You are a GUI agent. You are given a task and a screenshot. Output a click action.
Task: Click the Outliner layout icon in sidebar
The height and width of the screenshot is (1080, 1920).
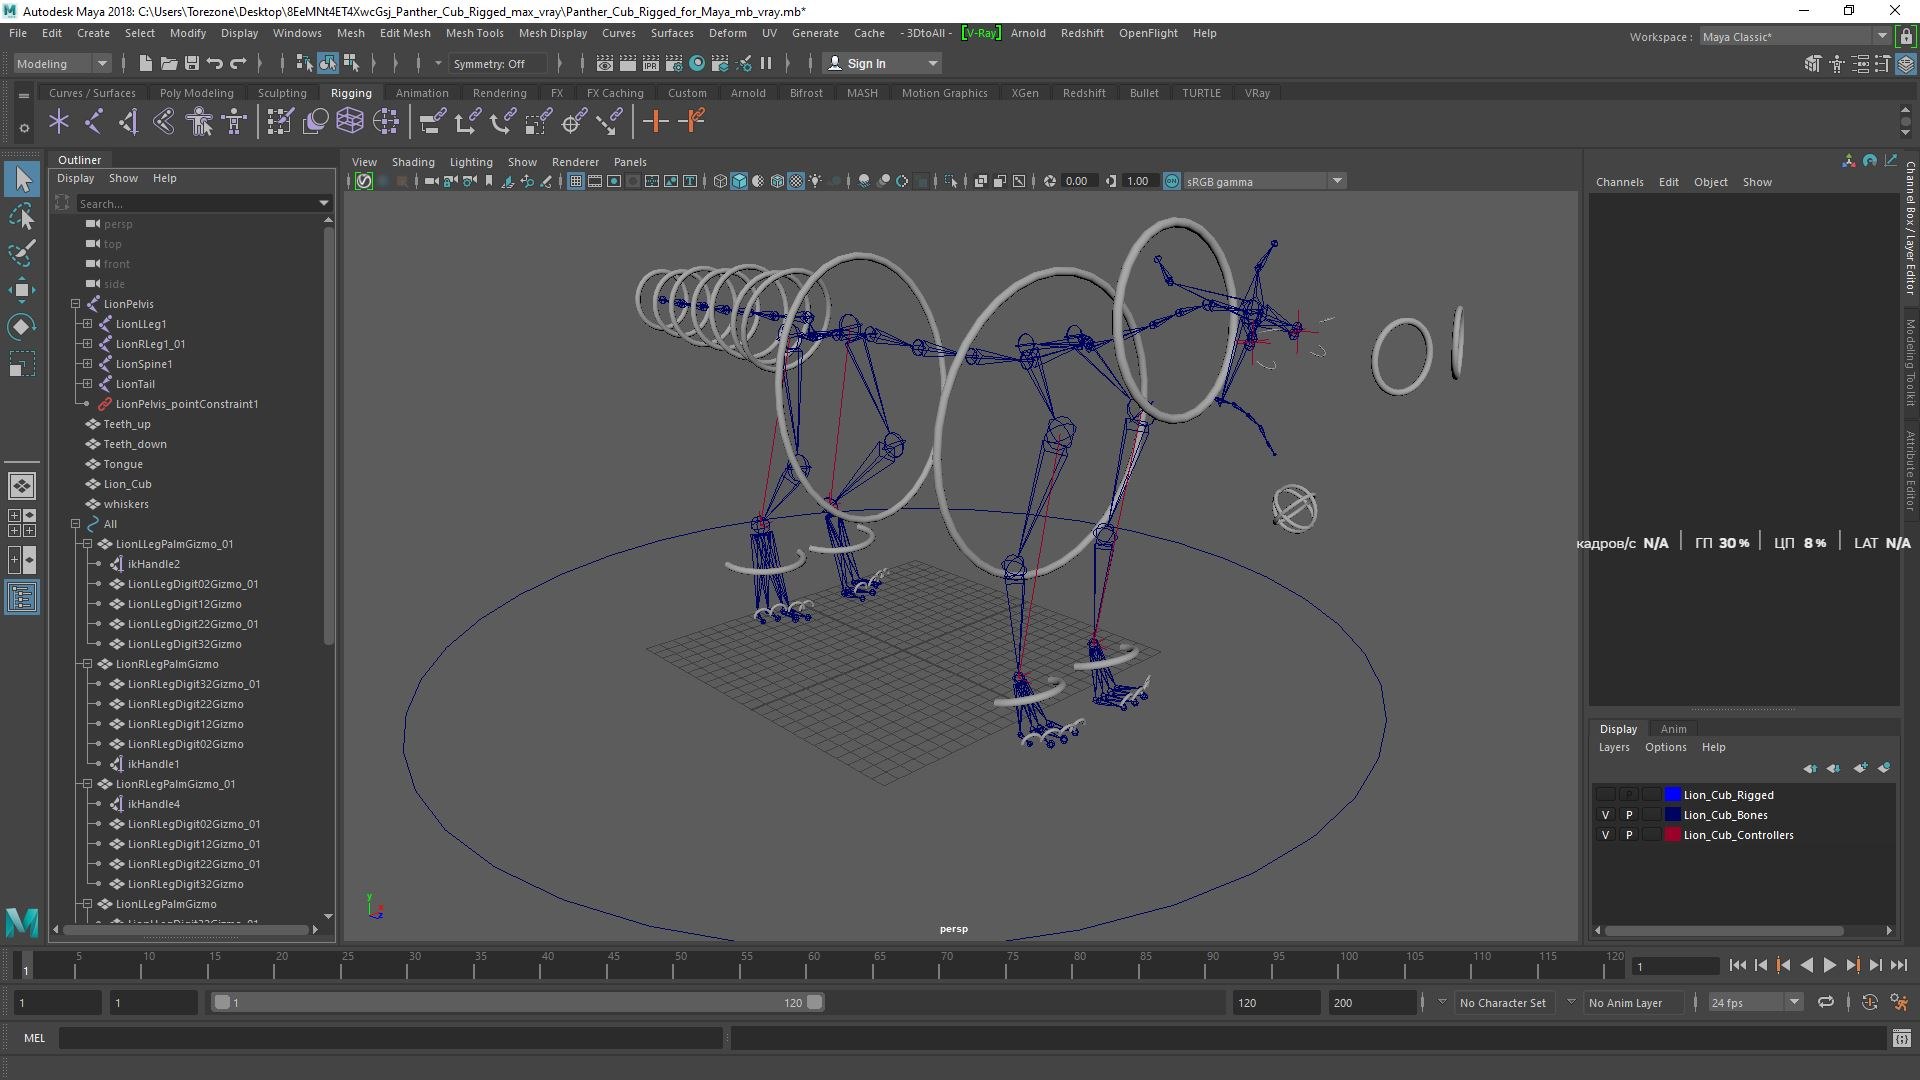click(22, 598)
